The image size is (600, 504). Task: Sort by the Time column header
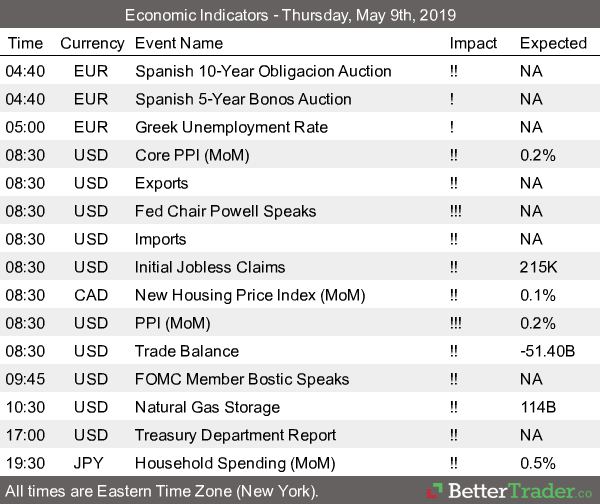coord(25,43)
